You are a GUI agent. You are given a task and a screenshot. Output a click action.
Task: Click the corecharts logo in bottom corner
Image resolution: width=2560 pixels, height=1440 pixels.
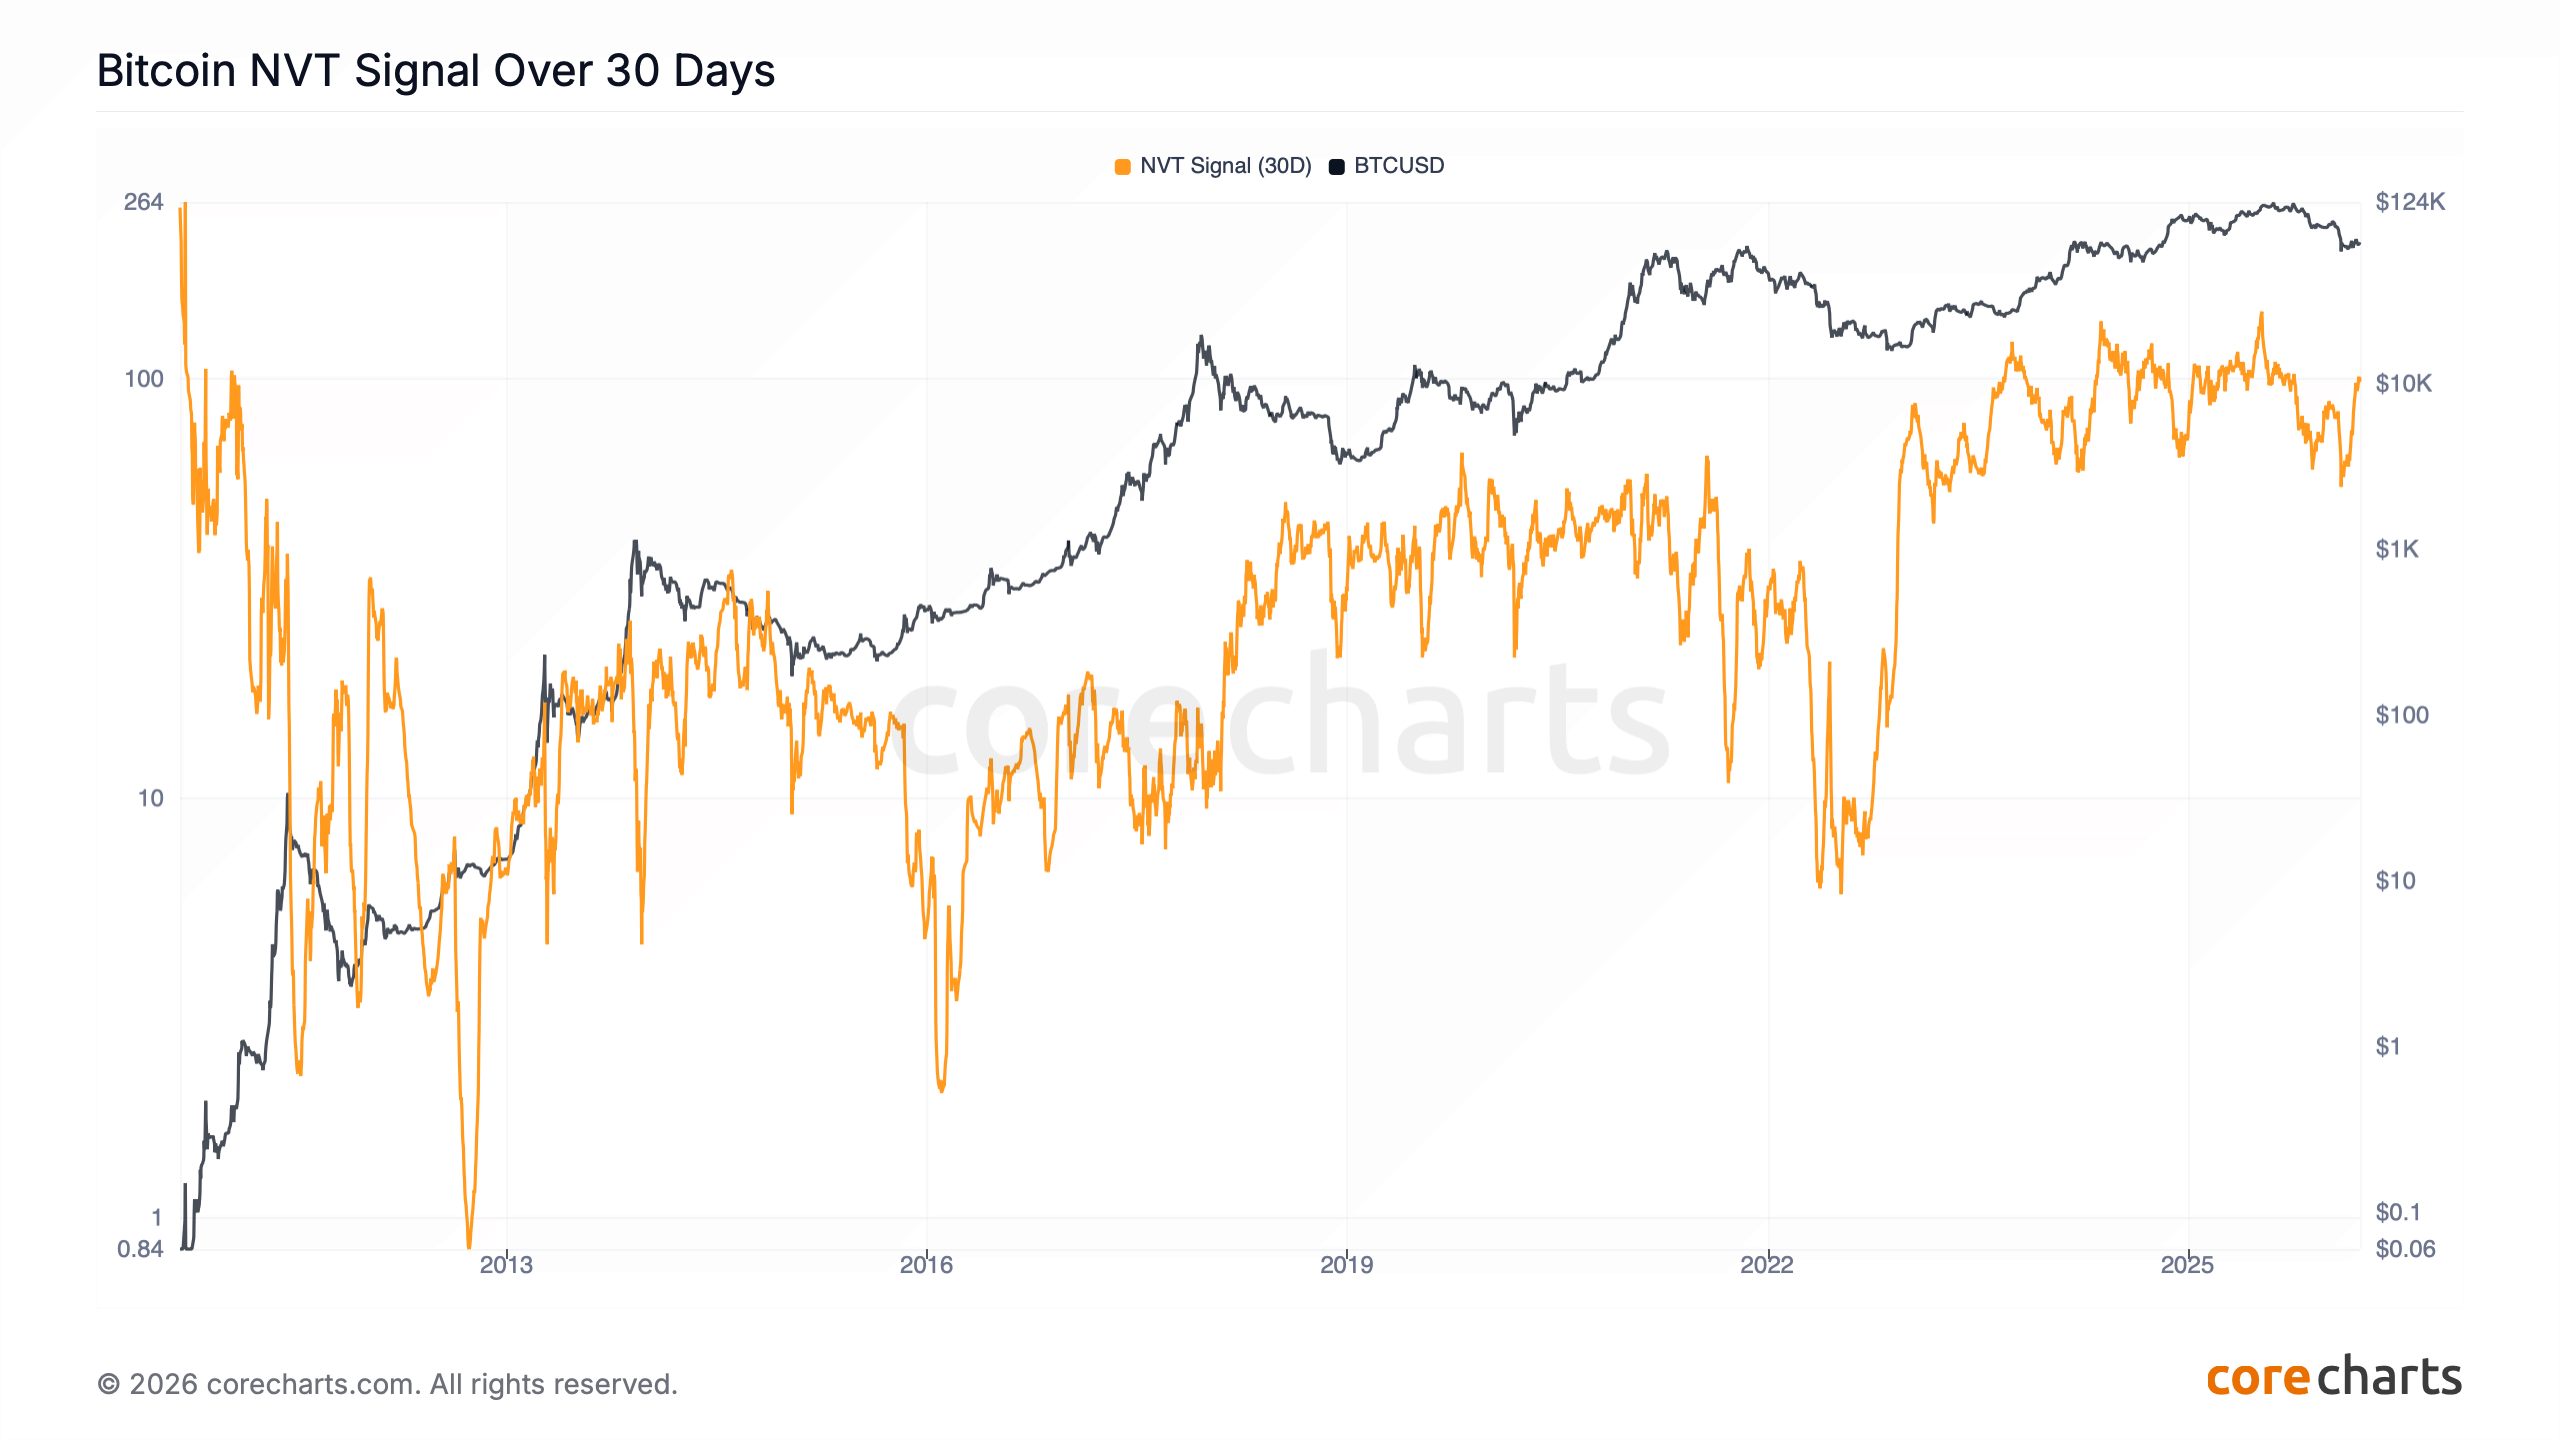(2333, 1378)
